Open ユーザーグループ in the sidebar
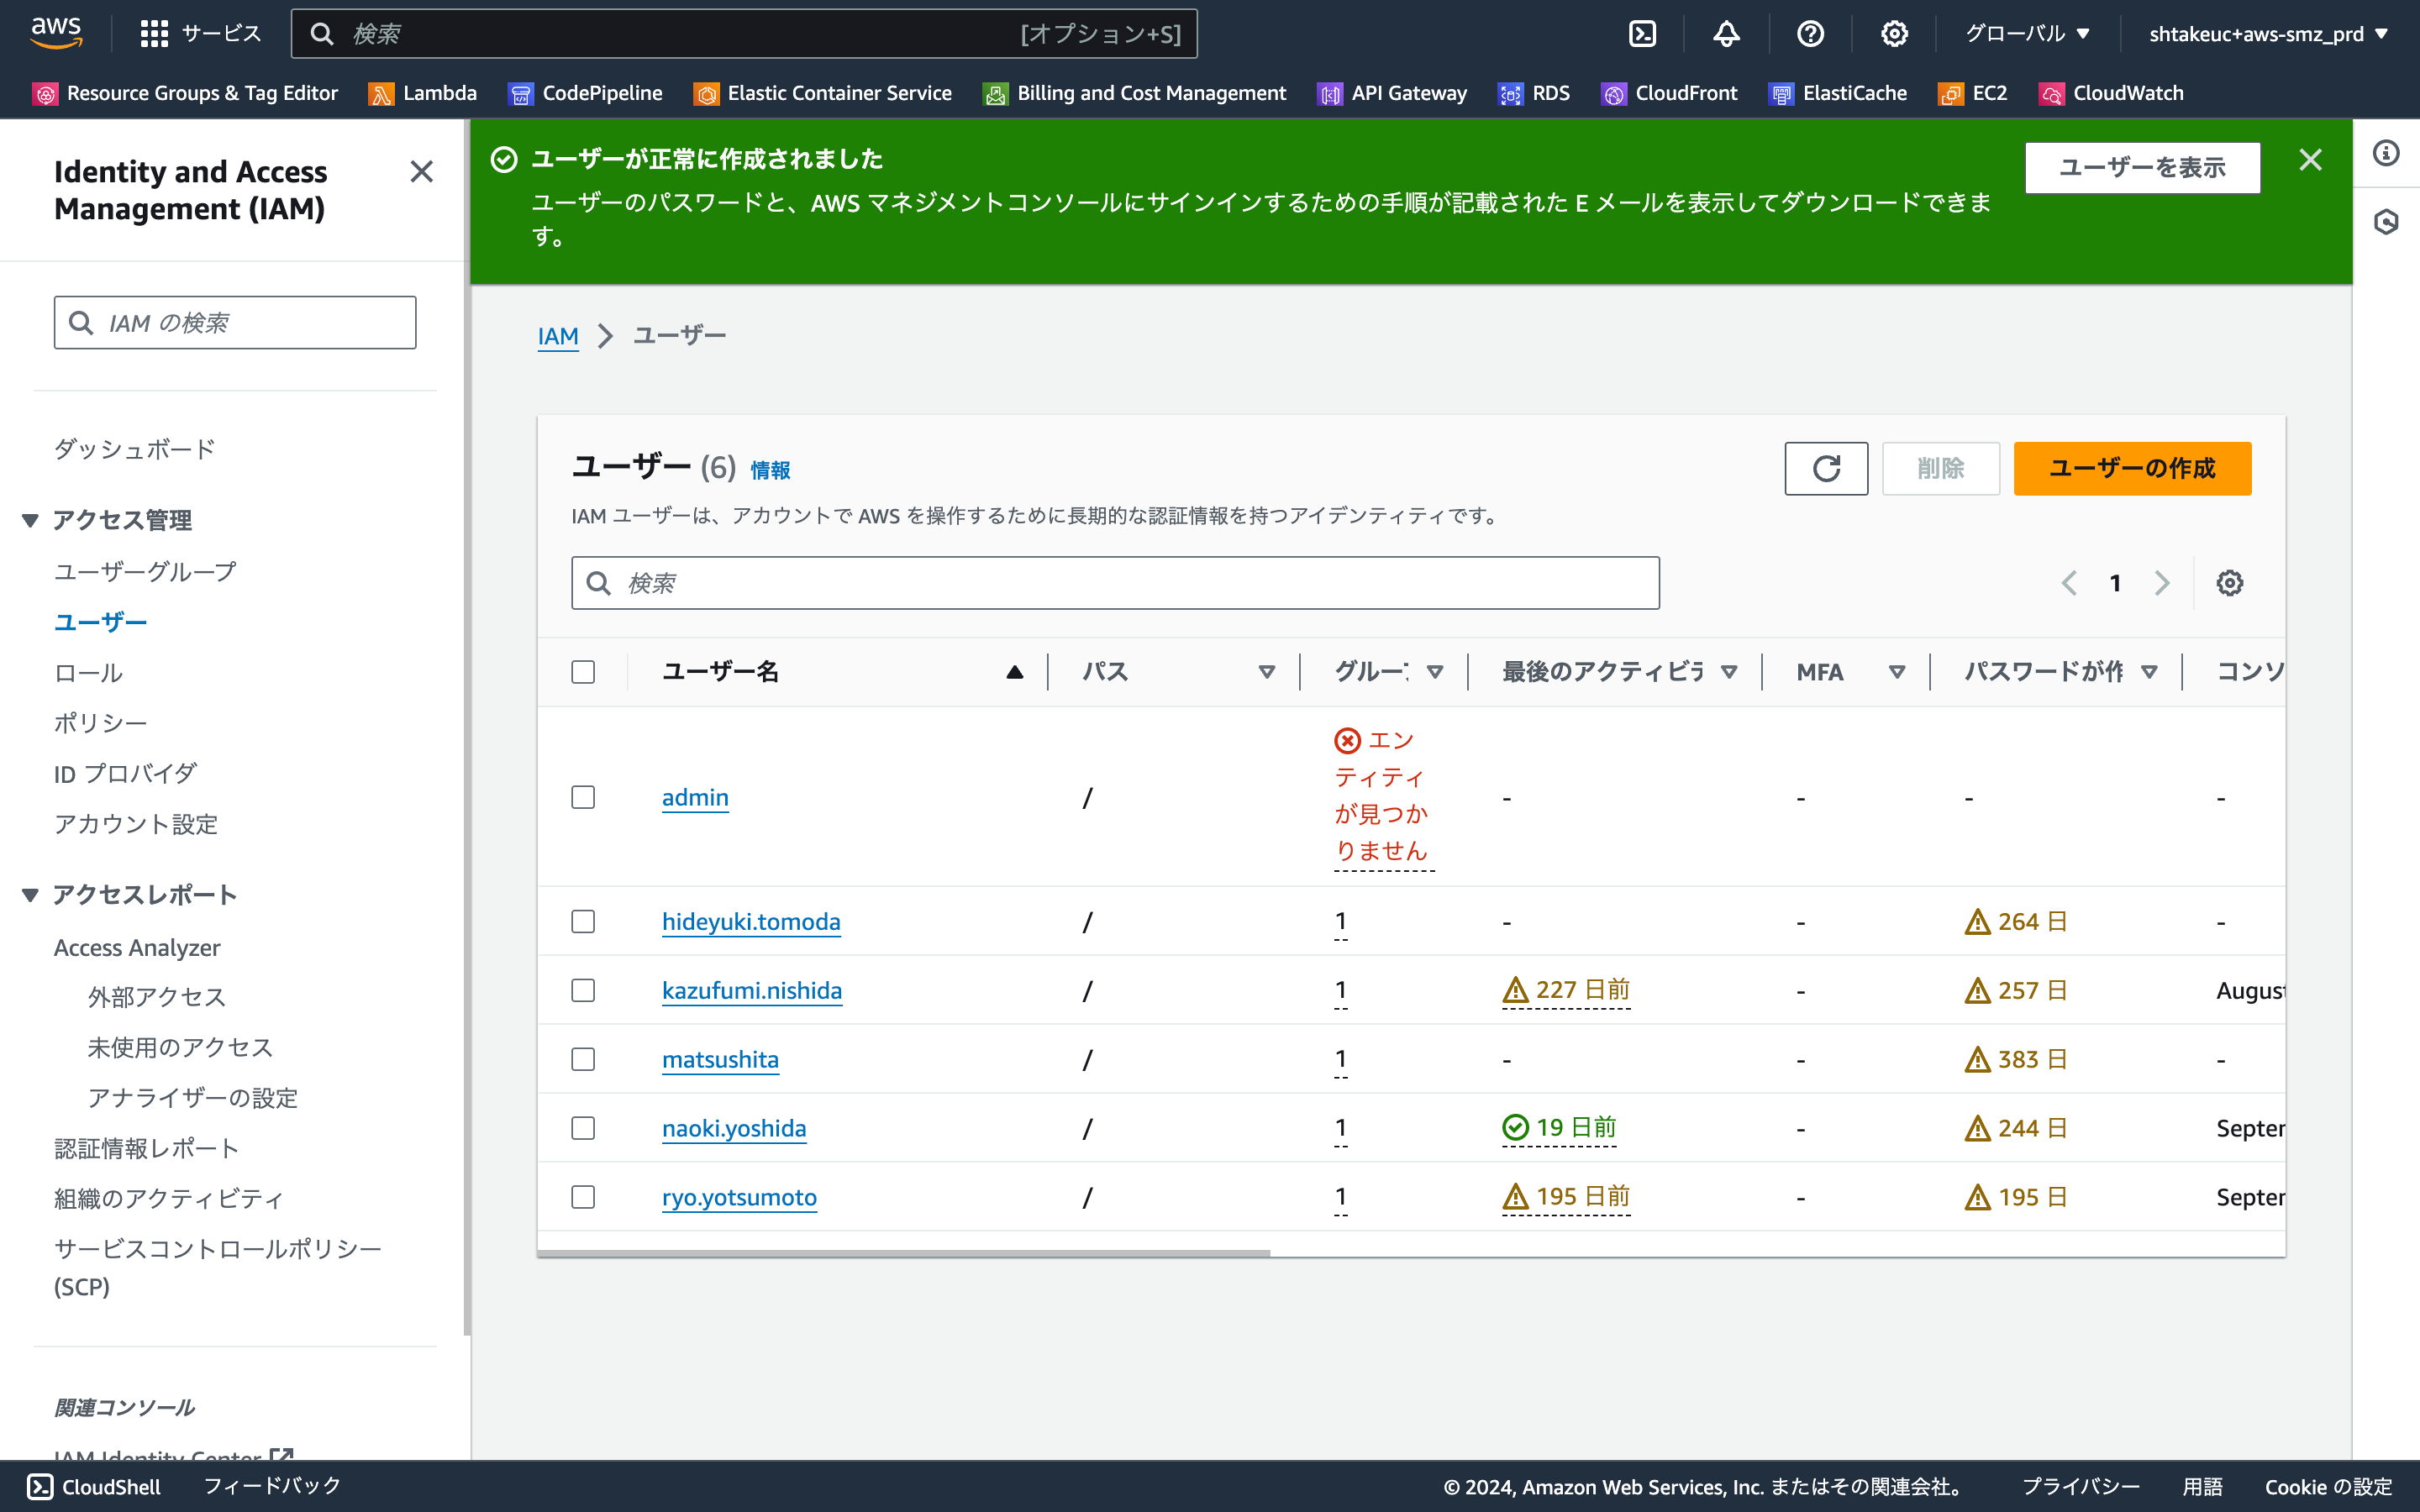 pyautogui.click(x=145, y=571)
